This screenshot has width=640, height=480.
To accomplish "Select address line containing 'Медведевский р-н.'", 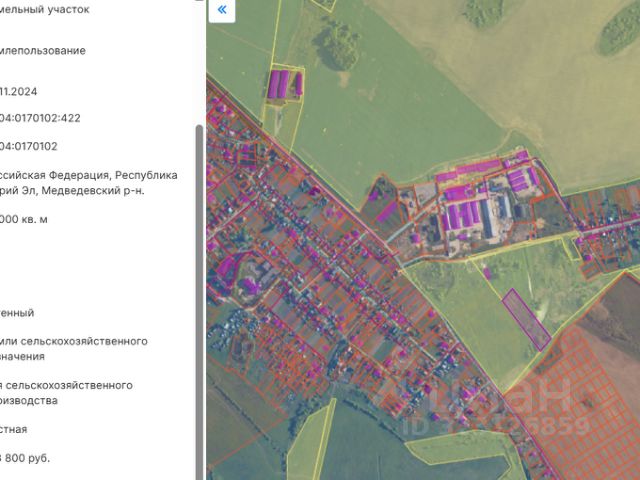I will pos(72,191).
